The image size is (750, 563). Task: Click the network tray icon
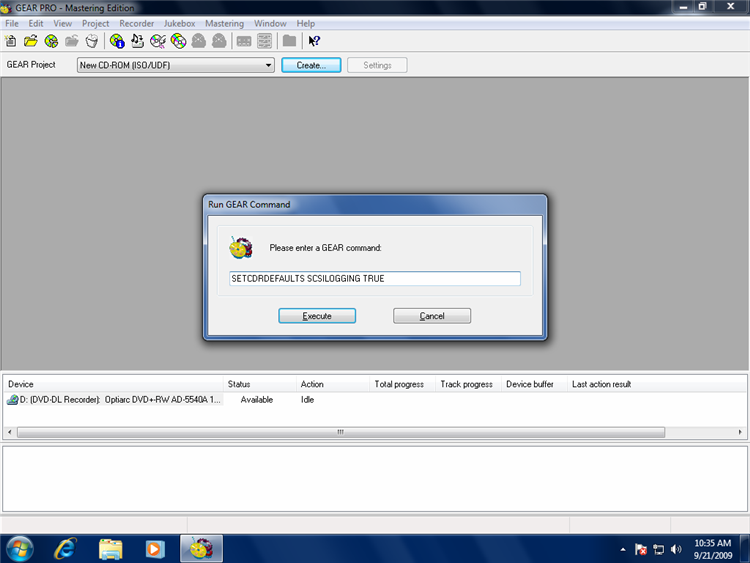pos(659,550)
